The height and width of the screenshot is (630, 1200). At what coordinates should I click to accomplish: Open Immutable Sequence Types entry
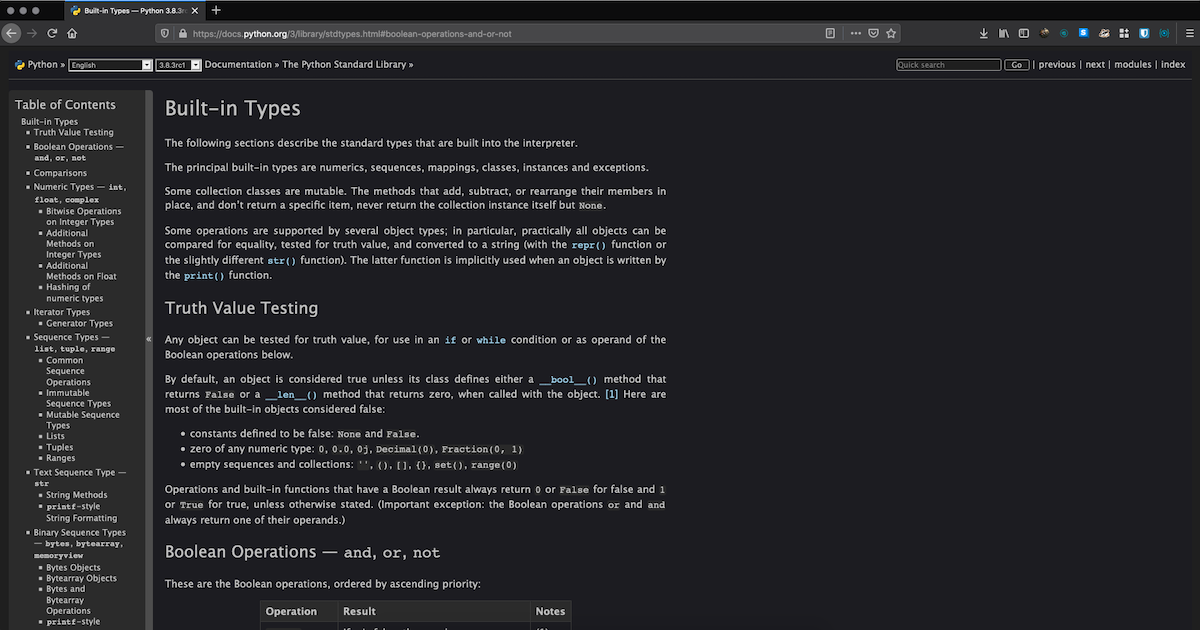click(78, 398)
